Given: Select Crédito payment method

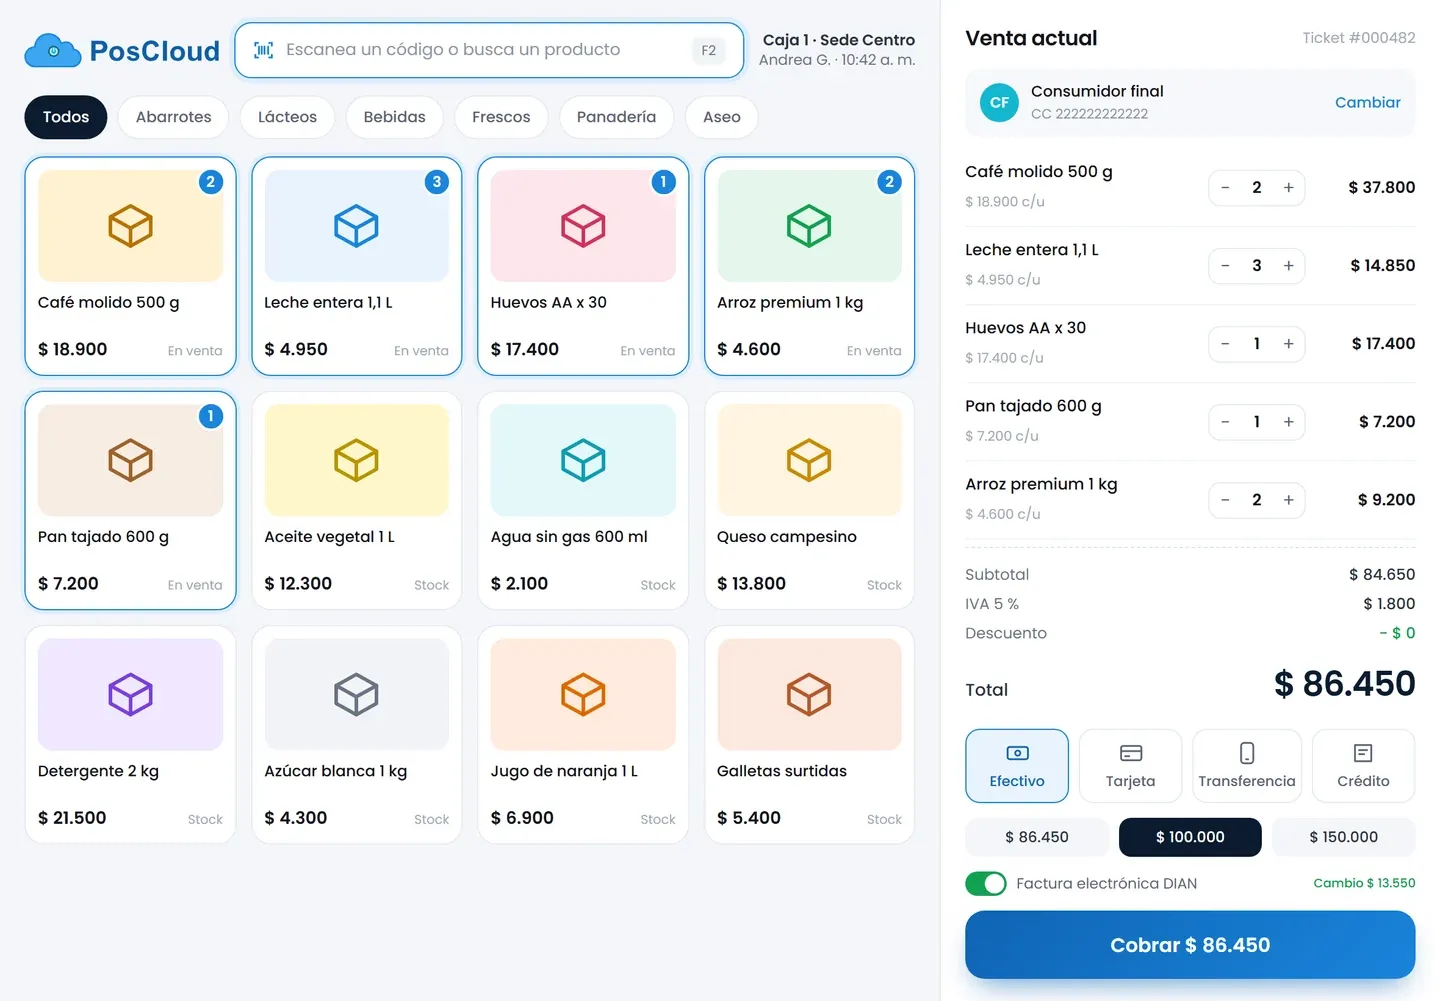Looking at the screenshot, I should [x=1363, y=766].
